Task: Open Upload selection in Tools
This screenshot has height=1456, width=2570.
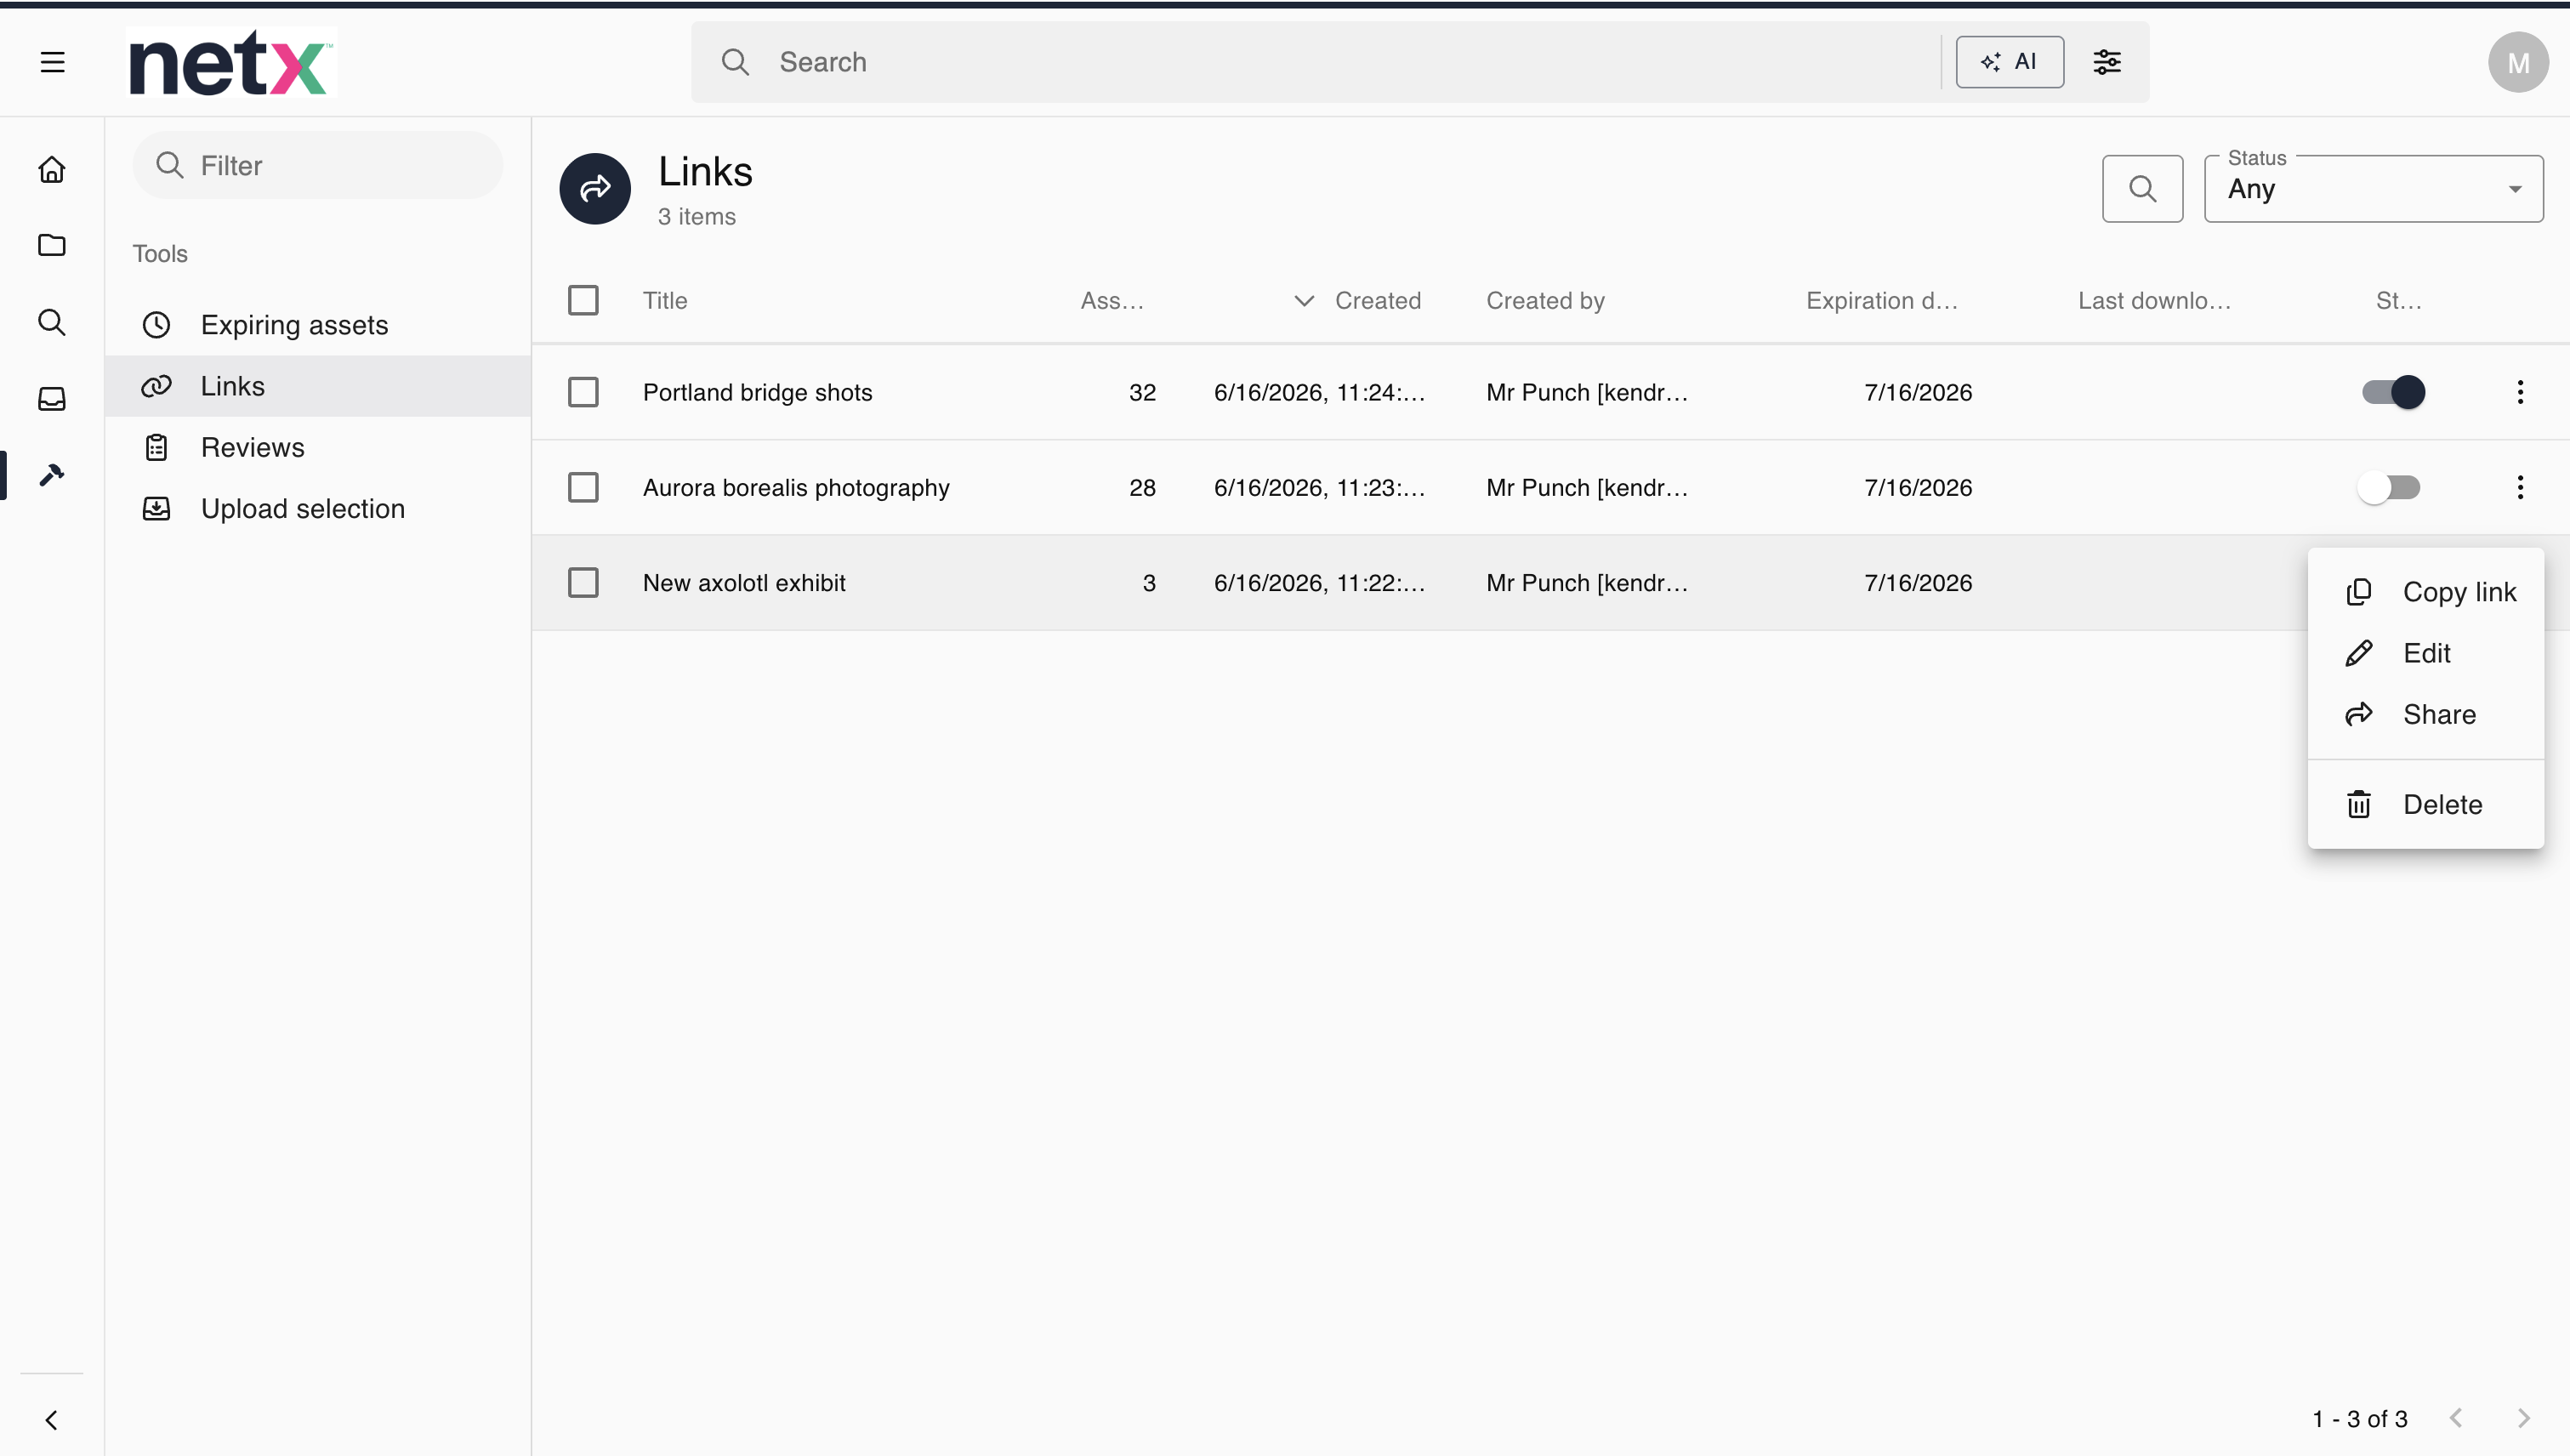Action: pos(318,508)
